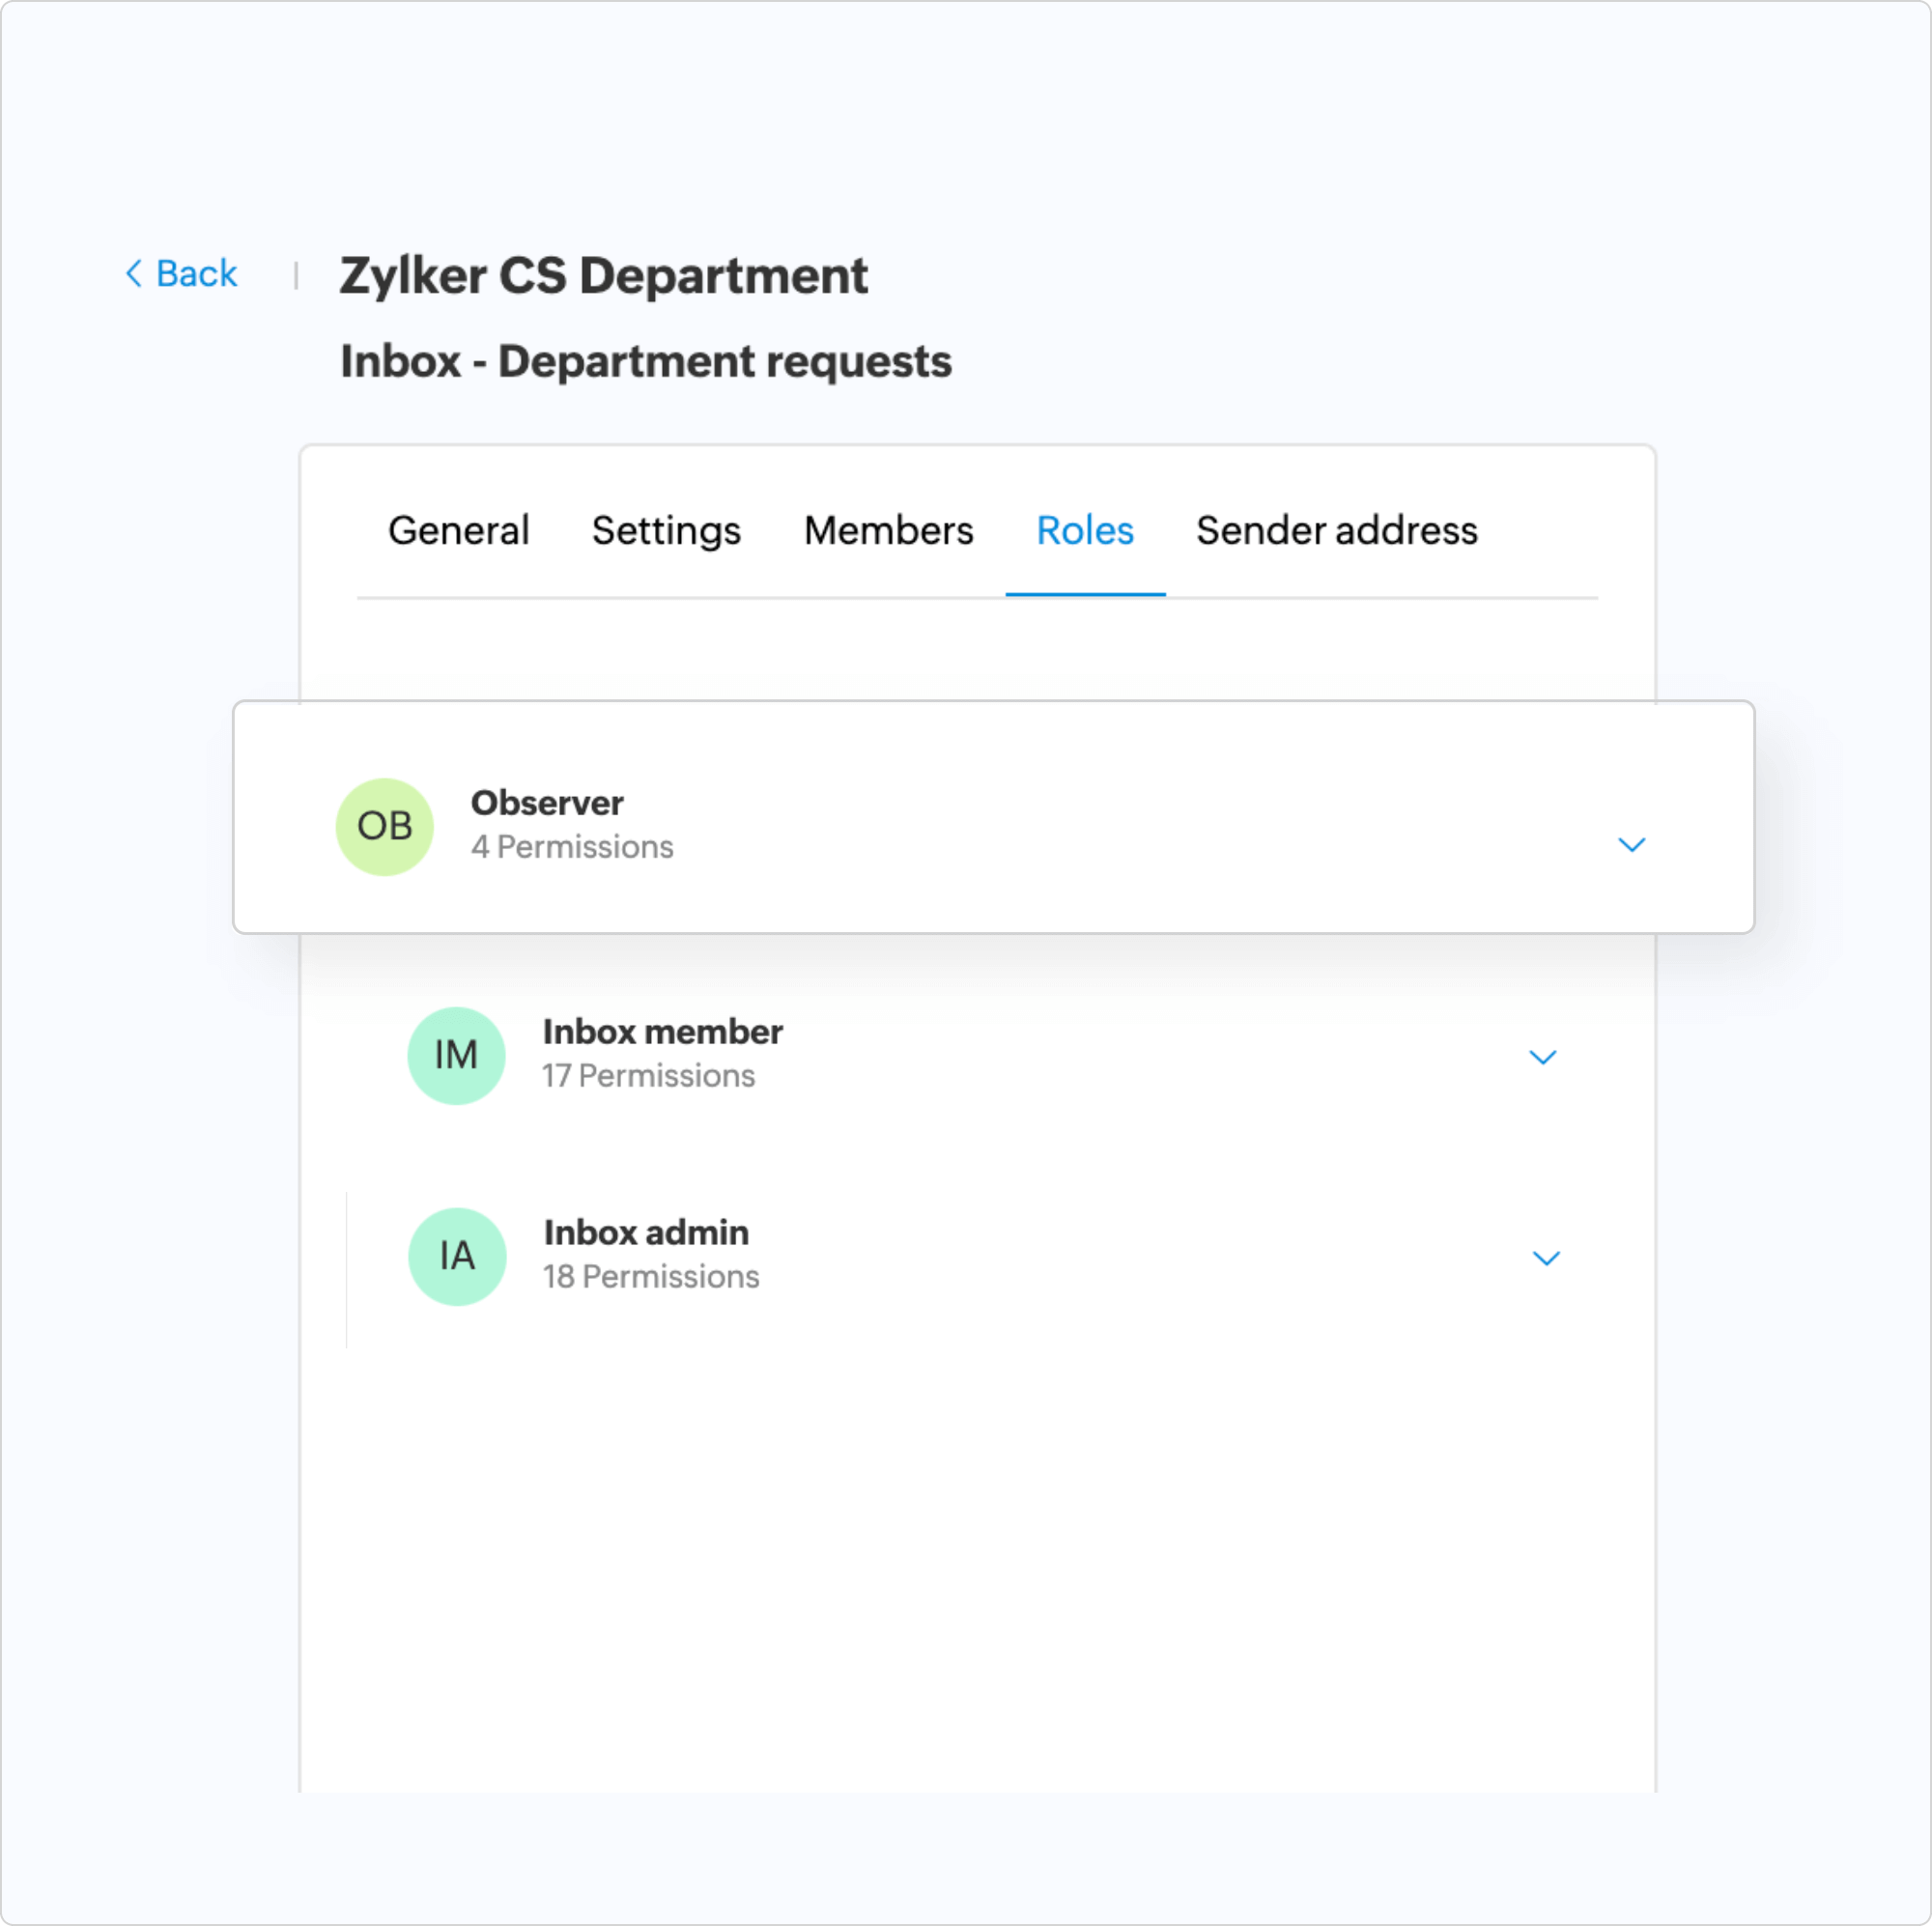Expand the Inbox member role details

coord(1543,1057)
